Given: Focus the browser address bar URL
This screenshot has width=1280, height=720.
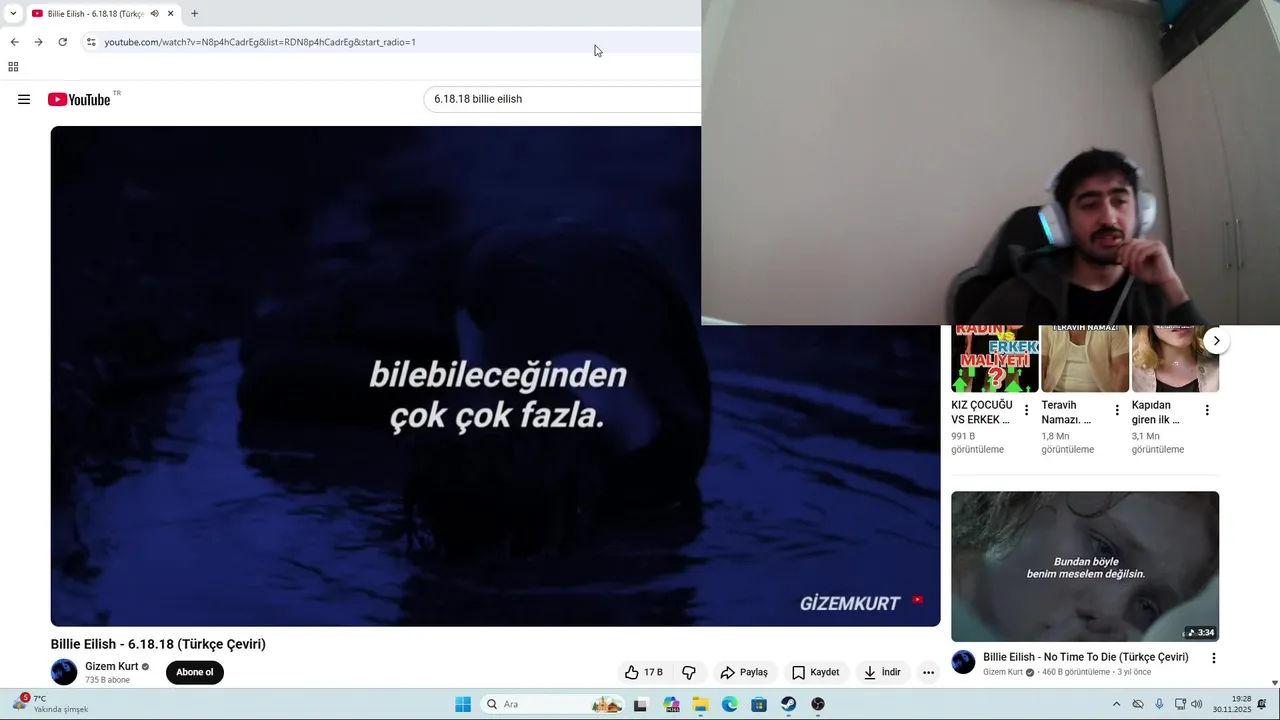Looking at the screenshot, I should (260, 42).
